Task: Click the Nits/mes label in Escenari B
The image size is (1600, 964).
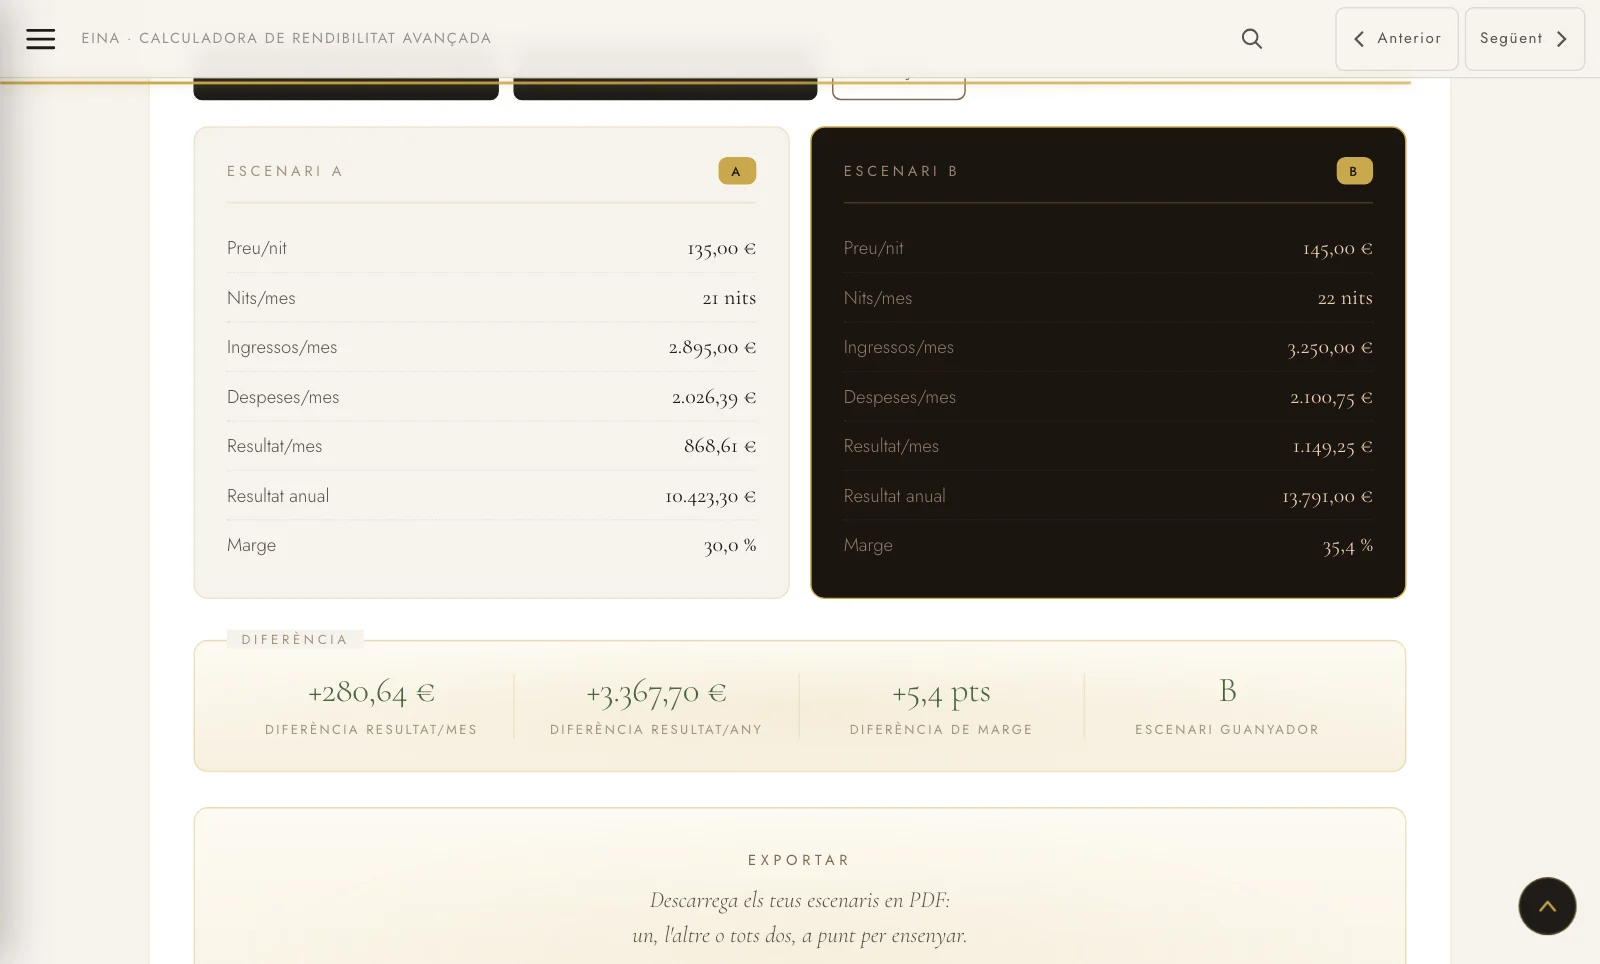Action: pyautogui.click(x=877, y=298)
